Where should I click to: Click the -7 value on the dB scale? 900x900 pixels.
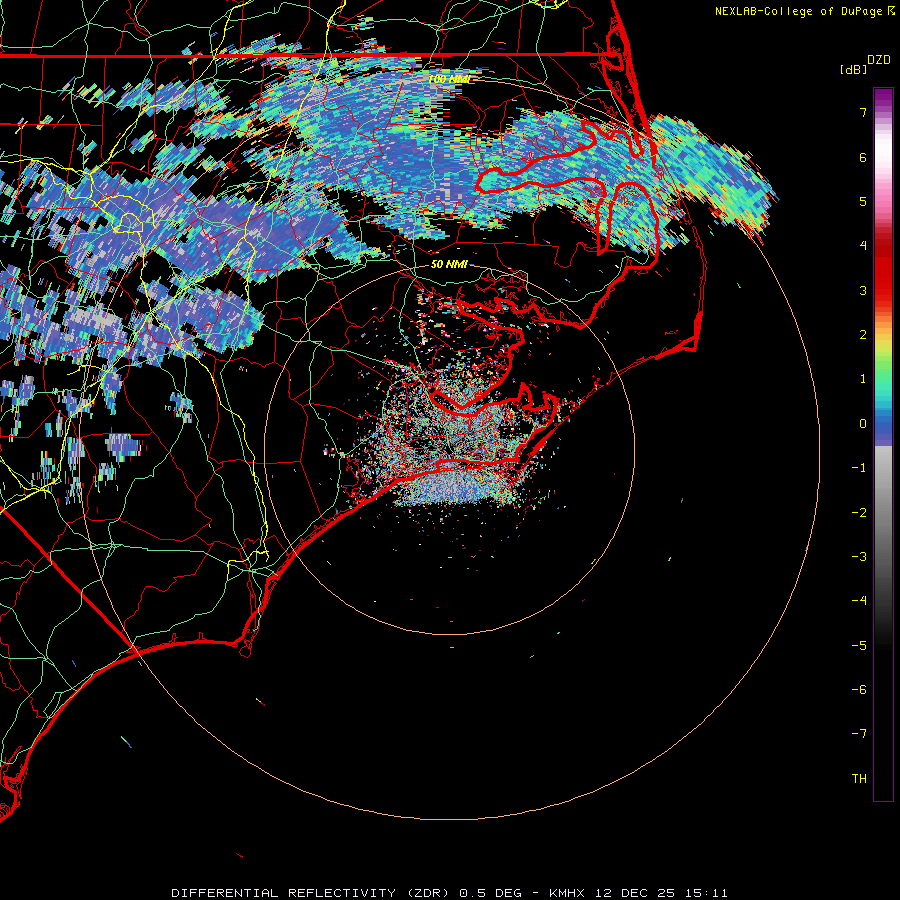(x=859, y=734)
